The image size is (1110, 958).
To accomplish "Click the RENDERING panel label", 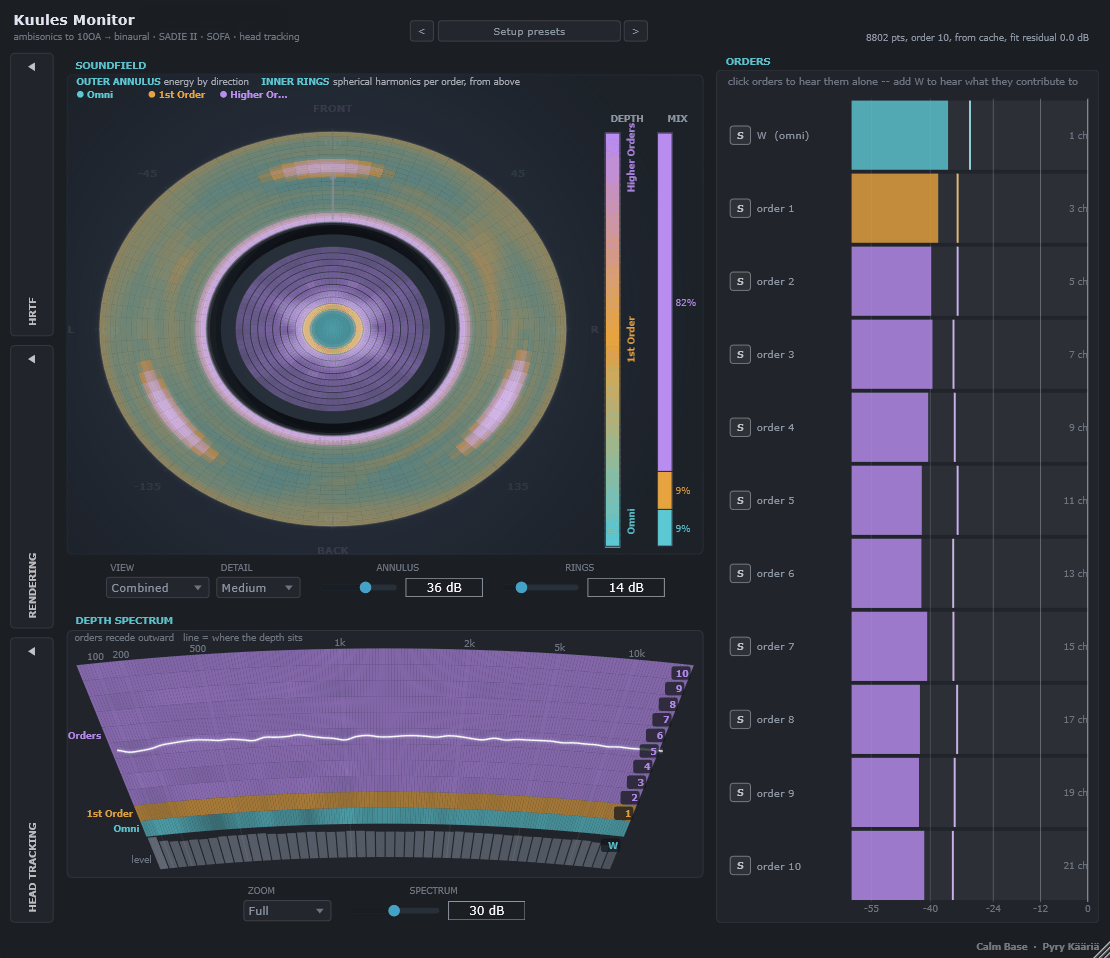I will click(32, 585).
